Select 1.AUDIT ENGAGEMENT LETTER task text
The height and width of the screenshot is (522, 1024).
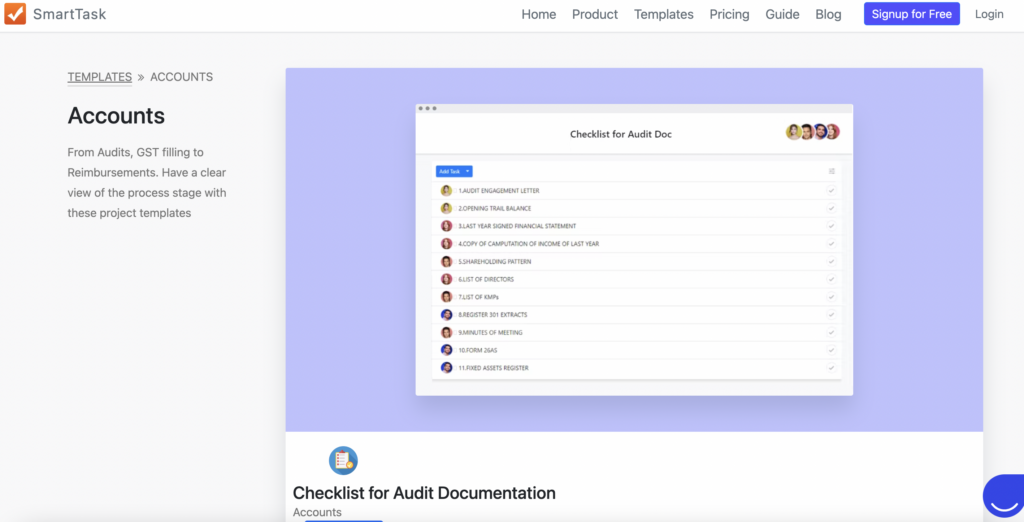498,191
